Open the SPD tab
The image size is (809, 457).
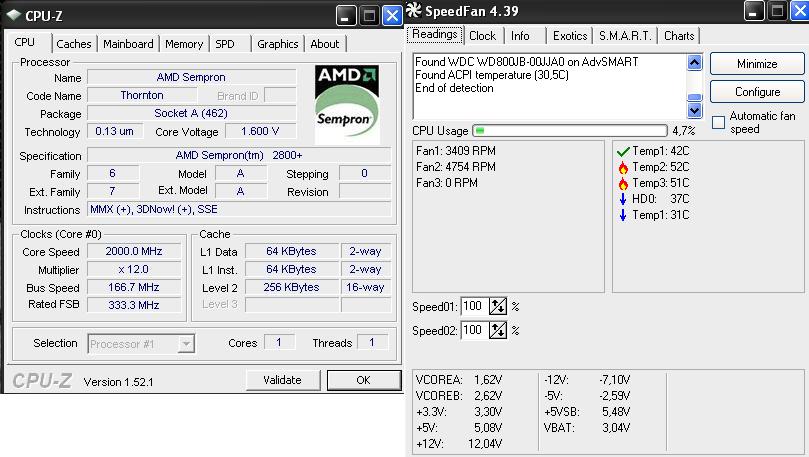point(225,44)
